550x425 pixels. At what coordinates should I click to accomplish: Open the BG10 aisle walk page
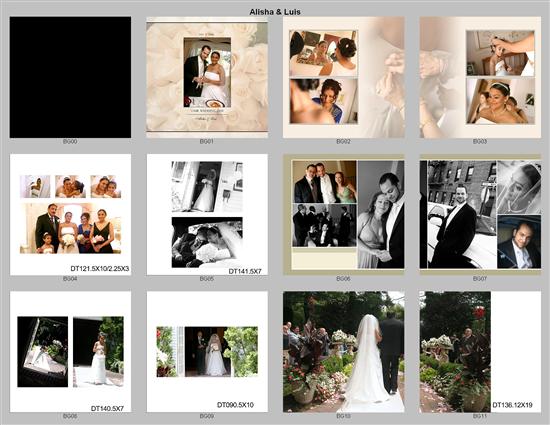tap(344, 351)
